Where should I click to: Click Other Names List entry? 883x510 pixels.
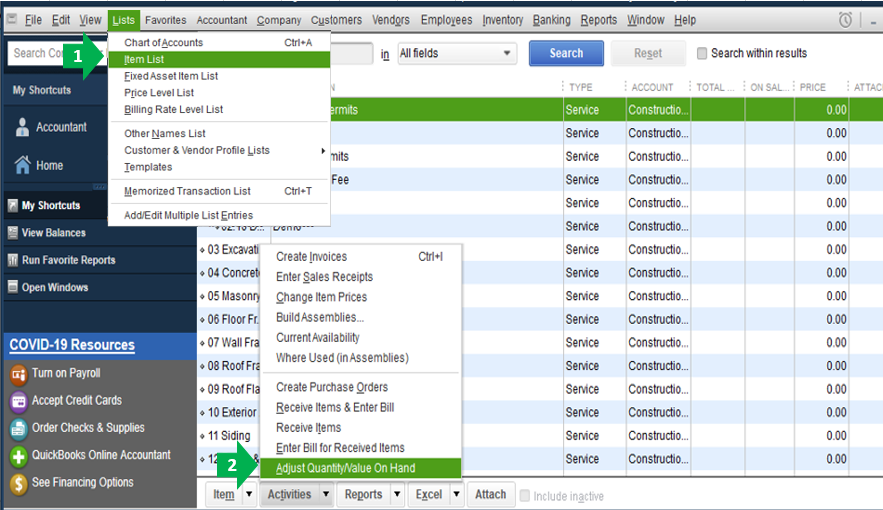point(219,133)
